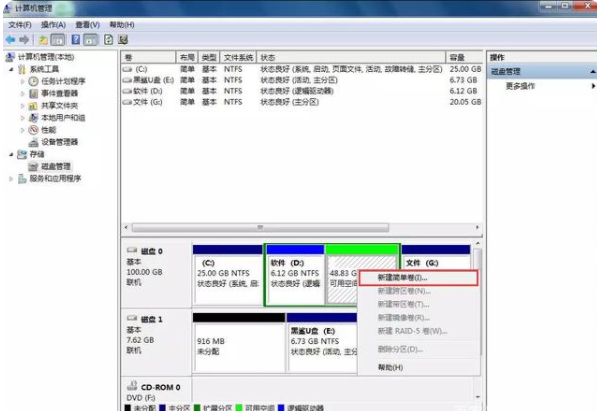This screenshot has height=411, width=597.
Task: Click the Forward arrow toolbar icon
Action: pyautogui.click(x=24, y=40)
